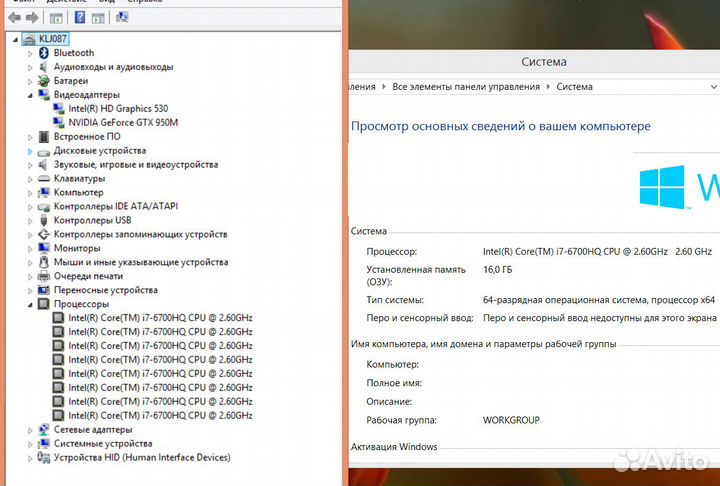
Task: Click the Forward arrow in Device Manager toolbar
Action: [x=32, y=18]
